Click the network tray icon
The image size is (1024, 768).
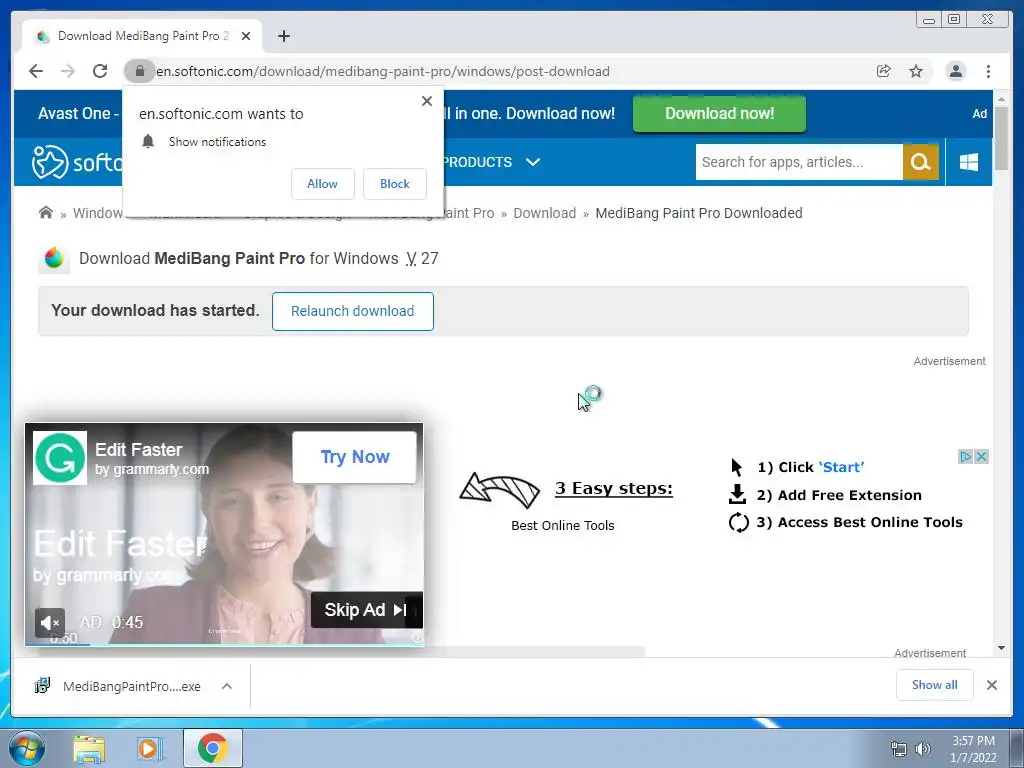pos(899,749)
